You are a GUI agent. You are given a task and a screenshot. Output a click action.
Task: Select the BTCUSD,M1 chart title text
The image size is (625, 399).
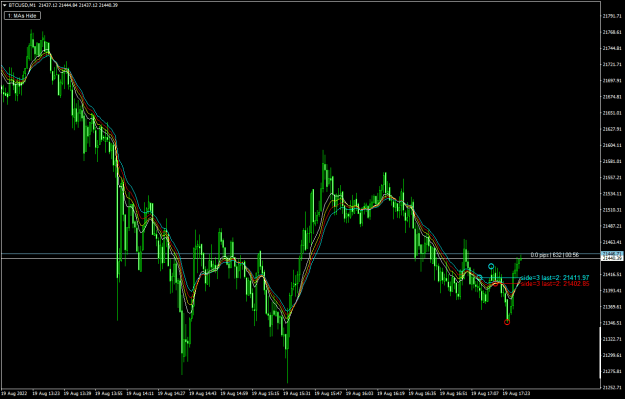click(22, 5)
